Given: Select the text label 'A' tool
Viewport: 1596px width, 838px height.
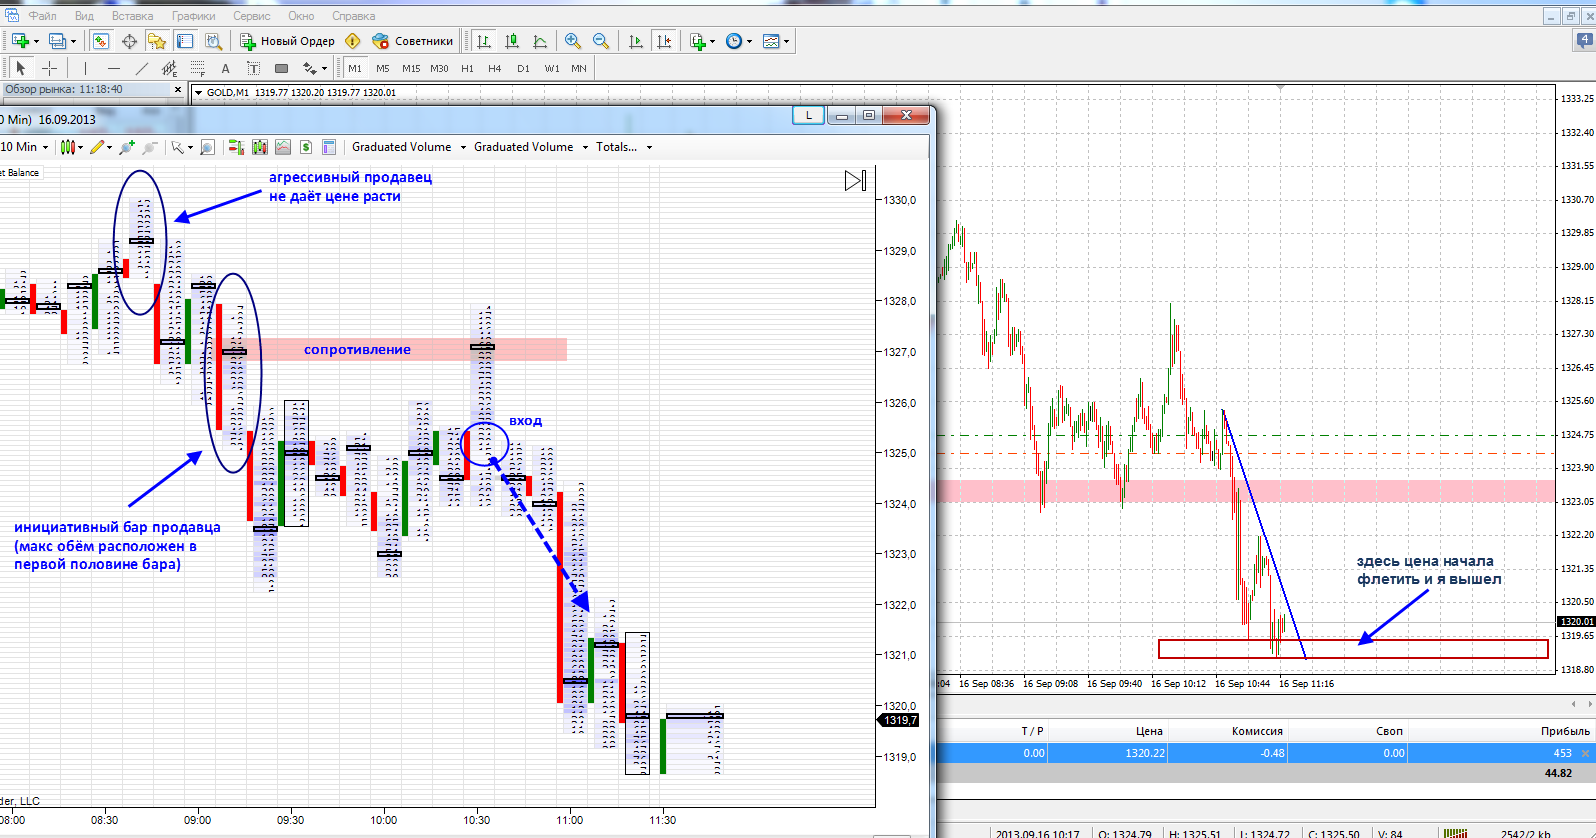Looking at the screenshot, I should point(225,68).
